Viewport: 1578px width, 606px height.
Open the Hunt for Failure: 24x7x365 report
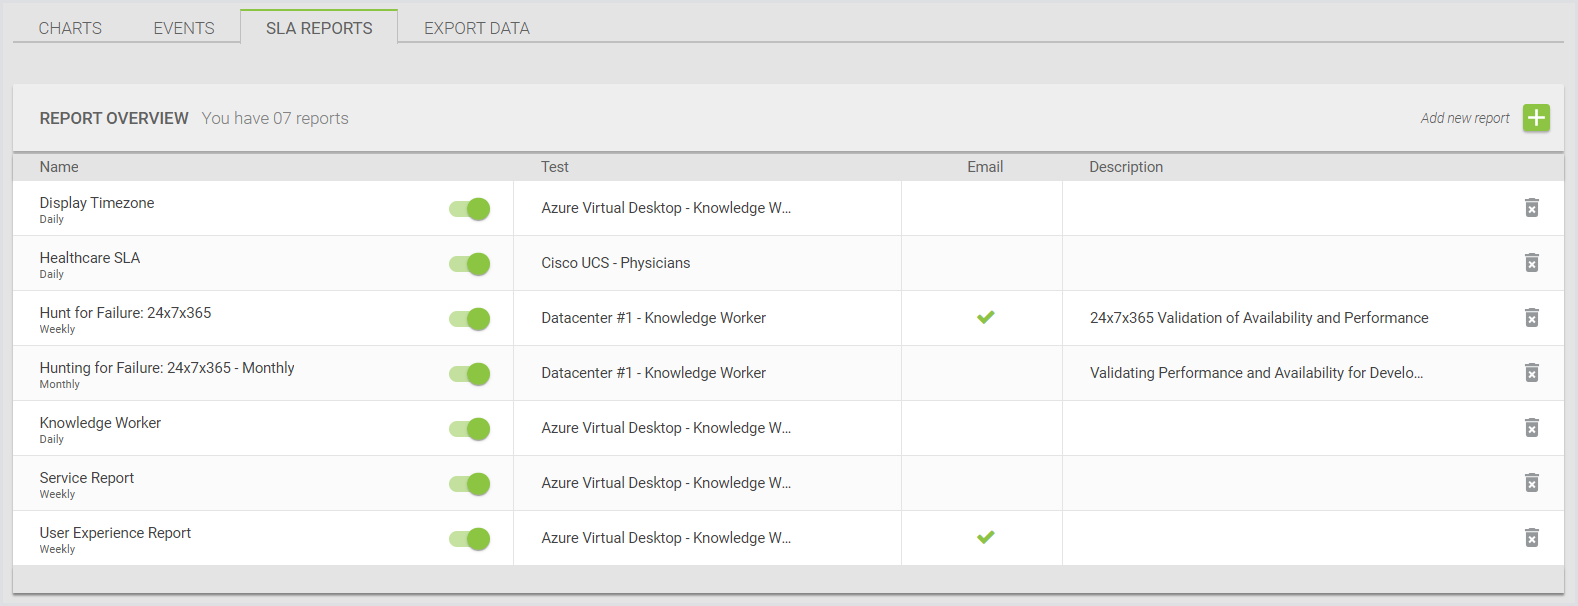[x=125, y=313]
